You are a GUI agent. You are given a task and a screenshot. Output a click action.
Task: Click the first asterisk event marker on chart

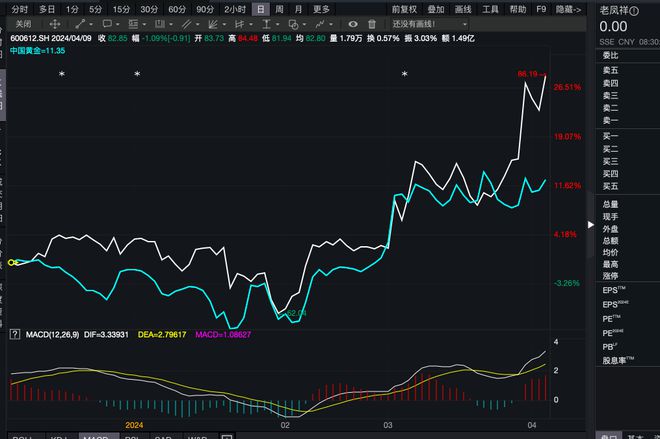click(61, 75)
